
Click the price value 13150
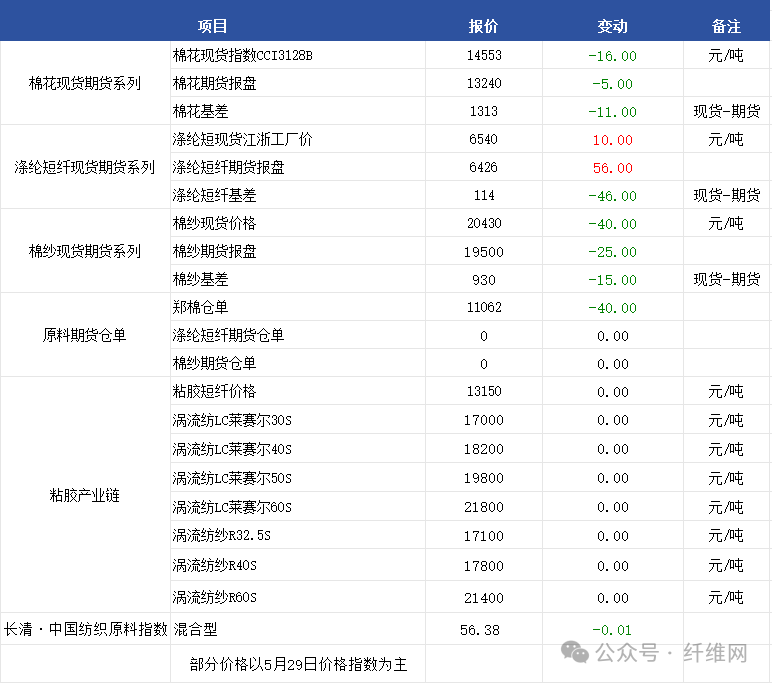click(x=484, y=391)
